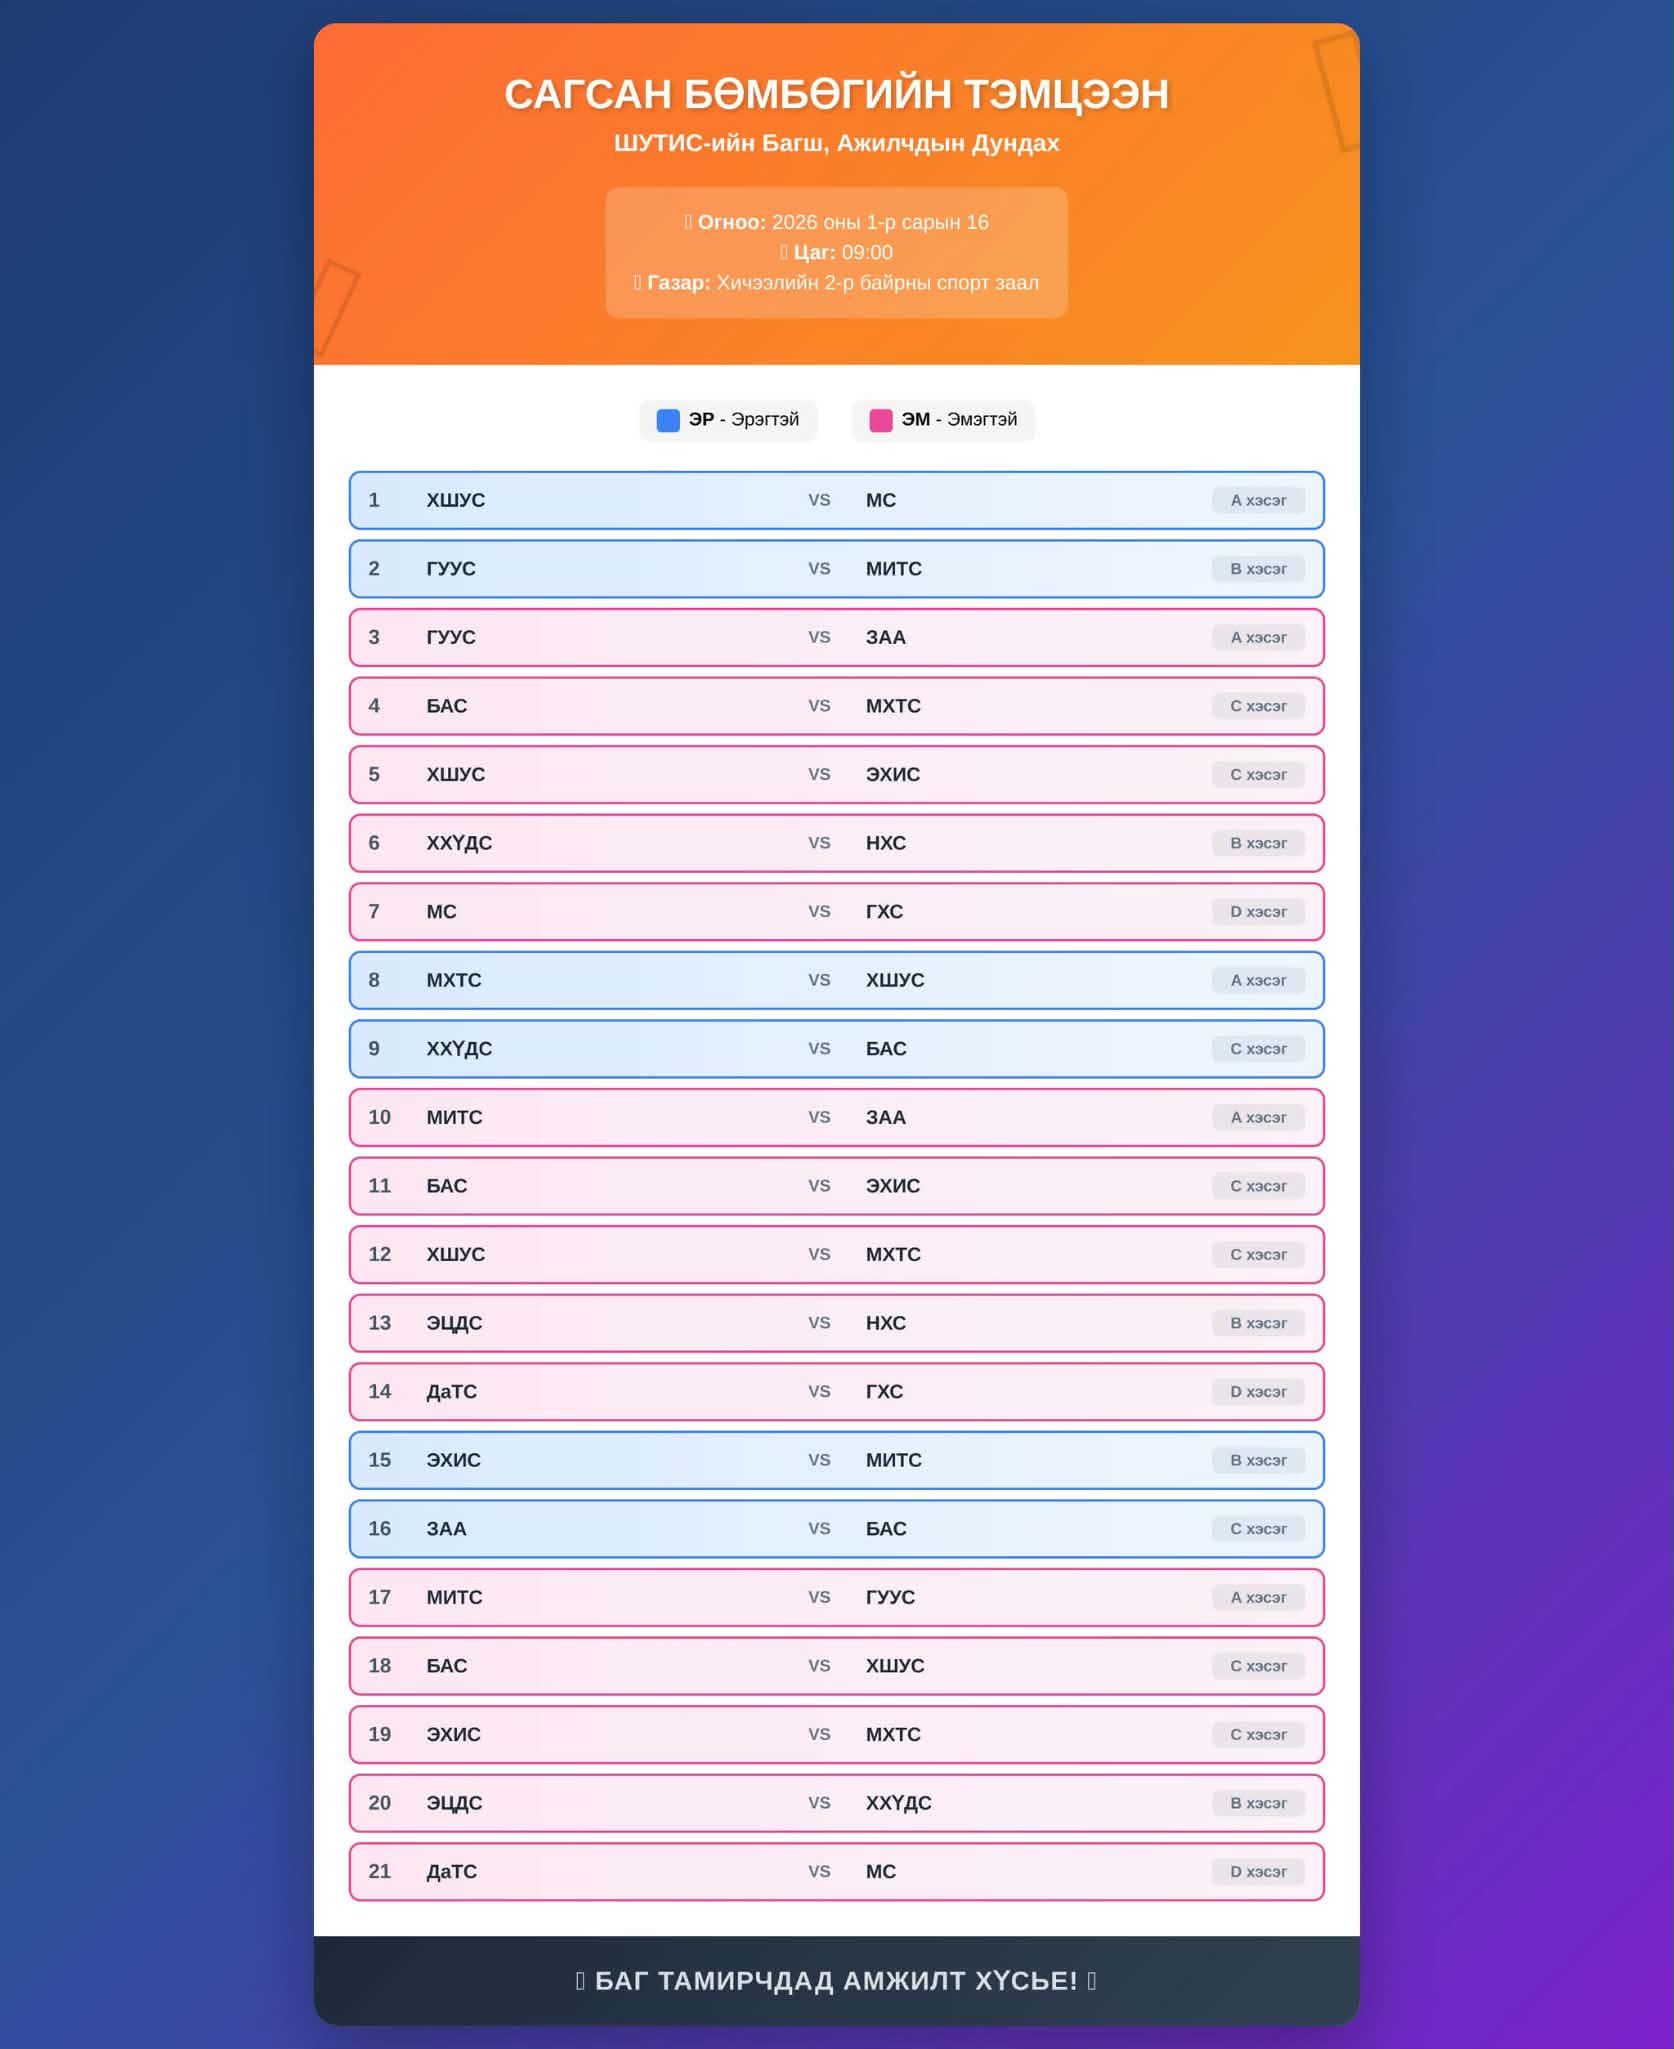Click the footer БАГ ТАМИРЧДАД АМЖИЛТ ХҮСЬЕ text
This screenshot has width=1674, height=2049.
click(836, 1981)
